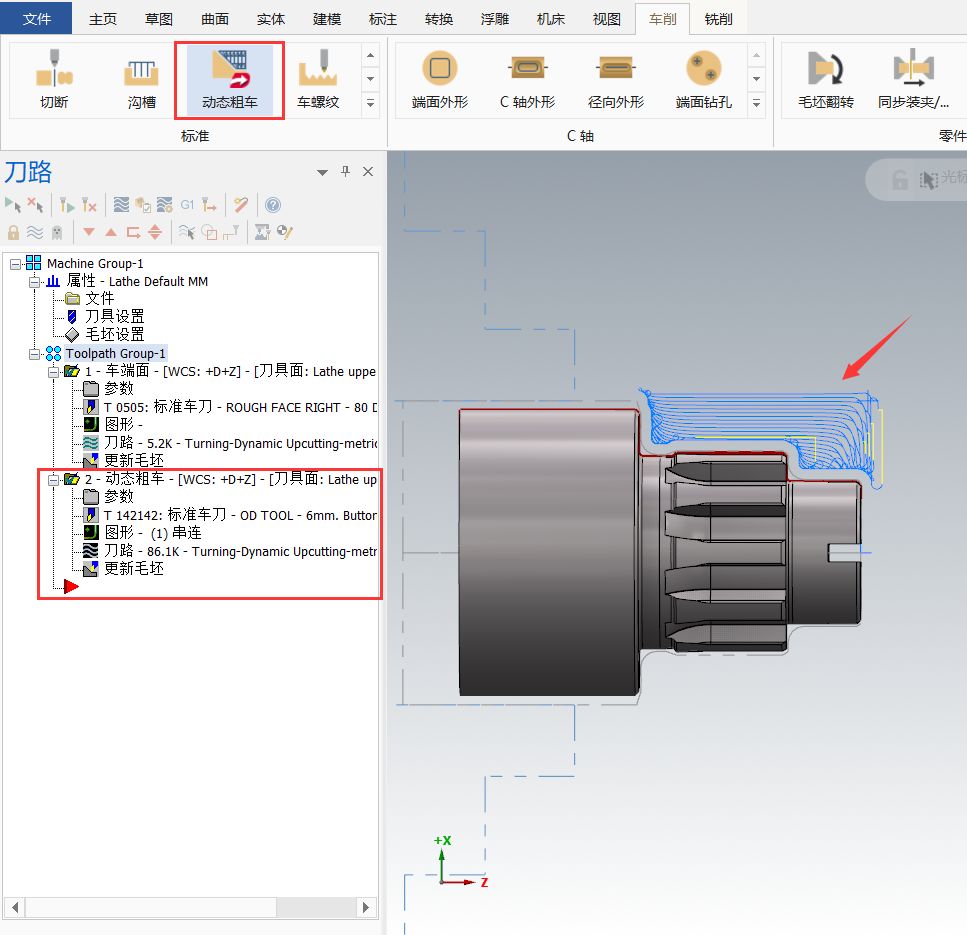Pick the C 轴外形 contour toolpath
Screen dimensions: 967x935
pos(528,79)
